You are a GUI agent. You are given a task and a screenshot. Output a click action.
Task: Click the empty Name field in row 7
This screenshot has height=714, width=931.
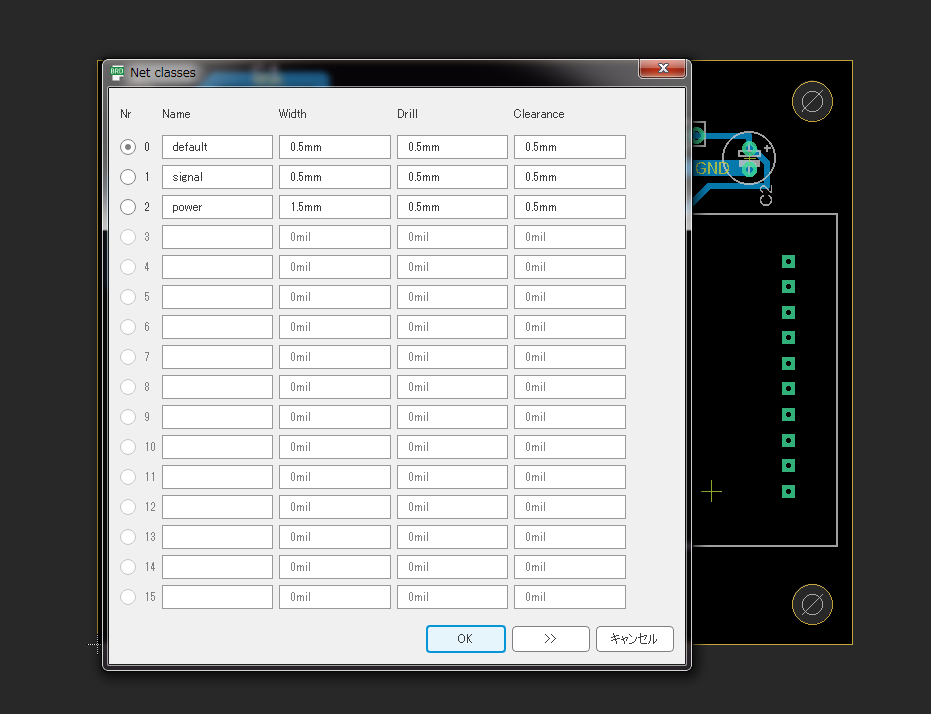coord(217,357)
